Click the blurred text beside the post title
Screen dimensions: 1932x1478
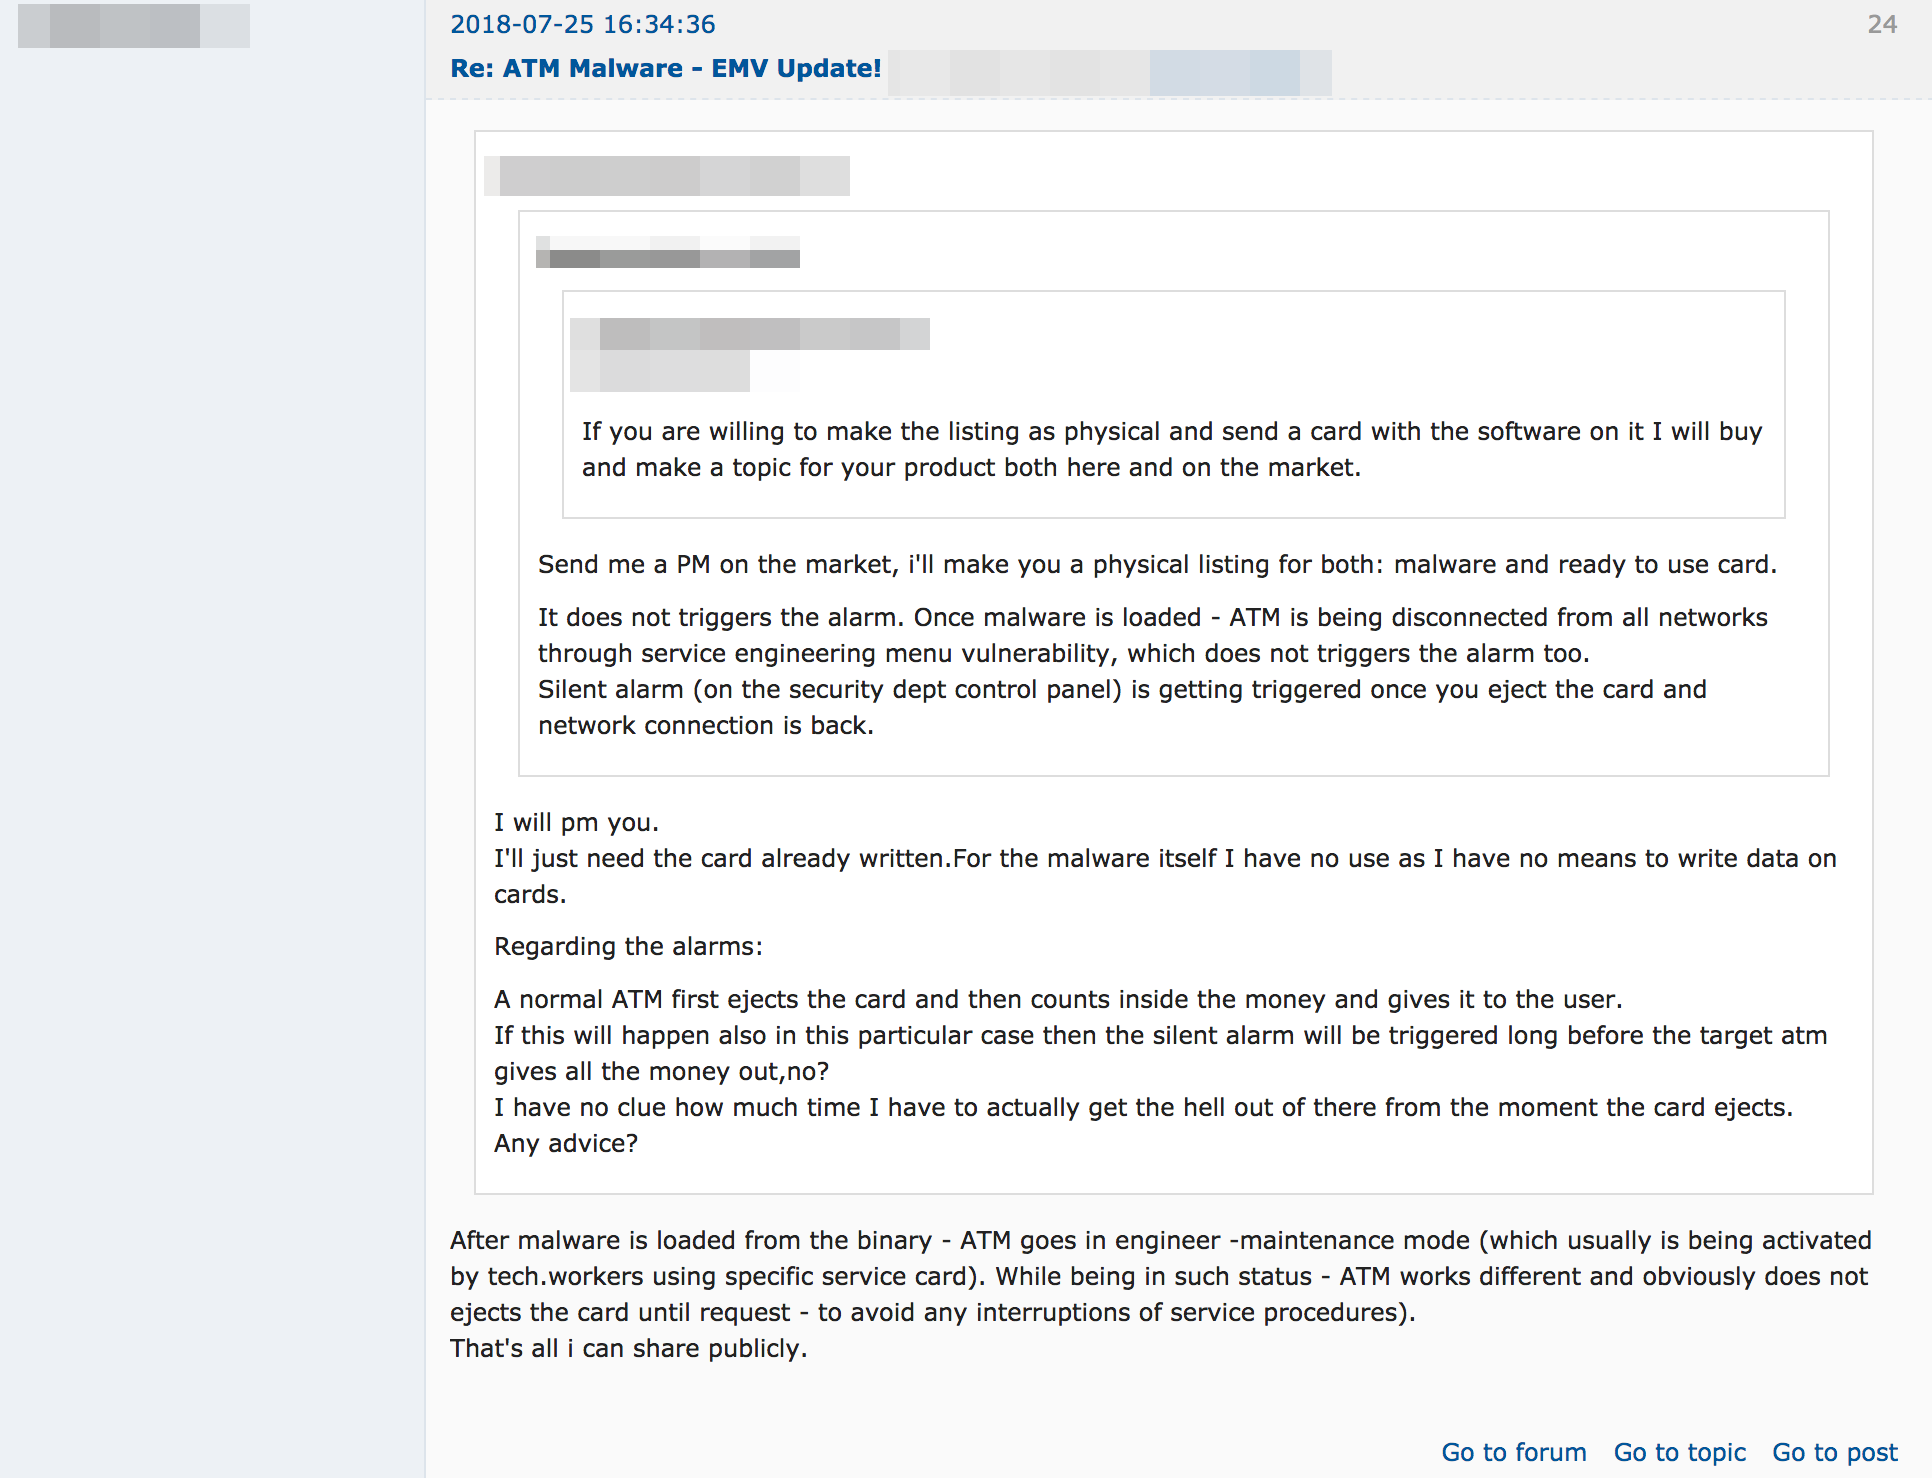pos(1109,73)
